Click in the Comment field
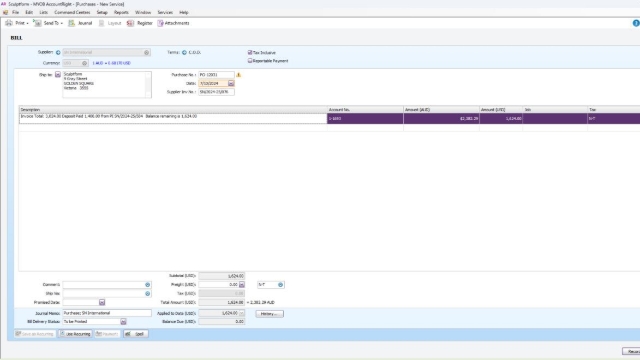Screen dimensions: 640x360 click(104, 284)
